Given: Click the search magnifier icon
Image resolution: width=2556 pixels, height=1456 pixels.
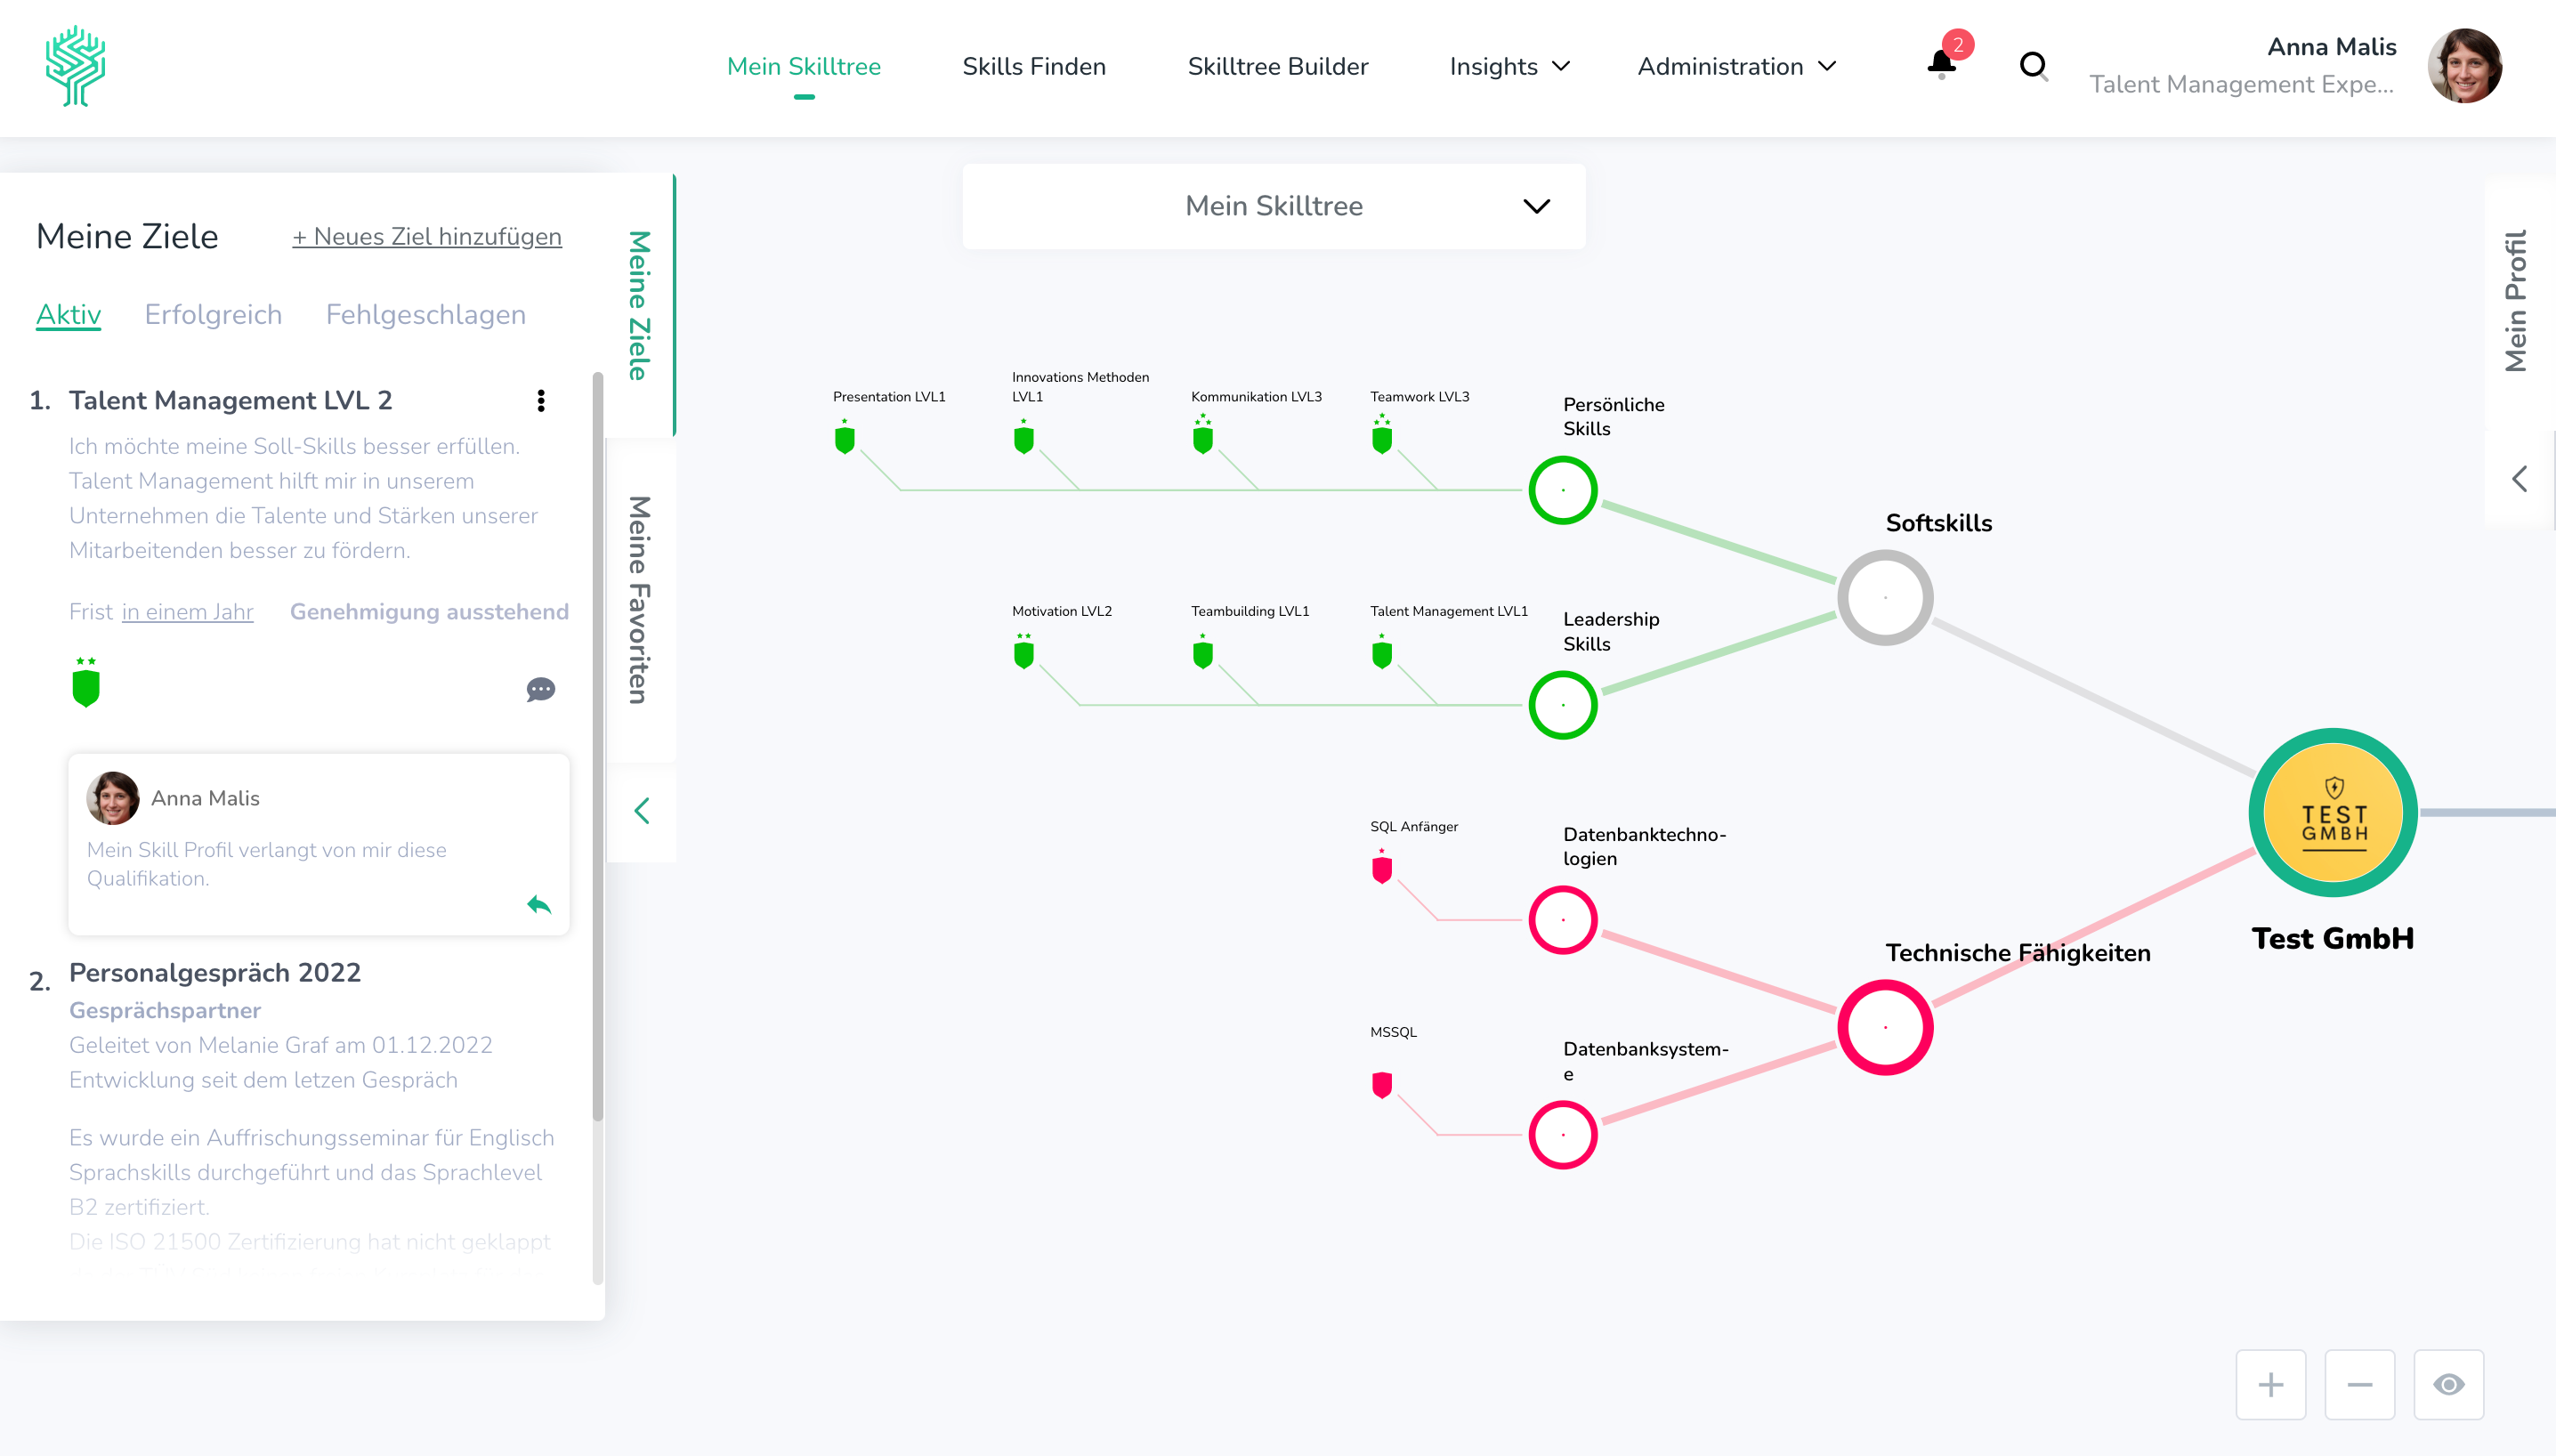Looking at the screenshot, I should pyautogui.click(x=2033, y=66).
